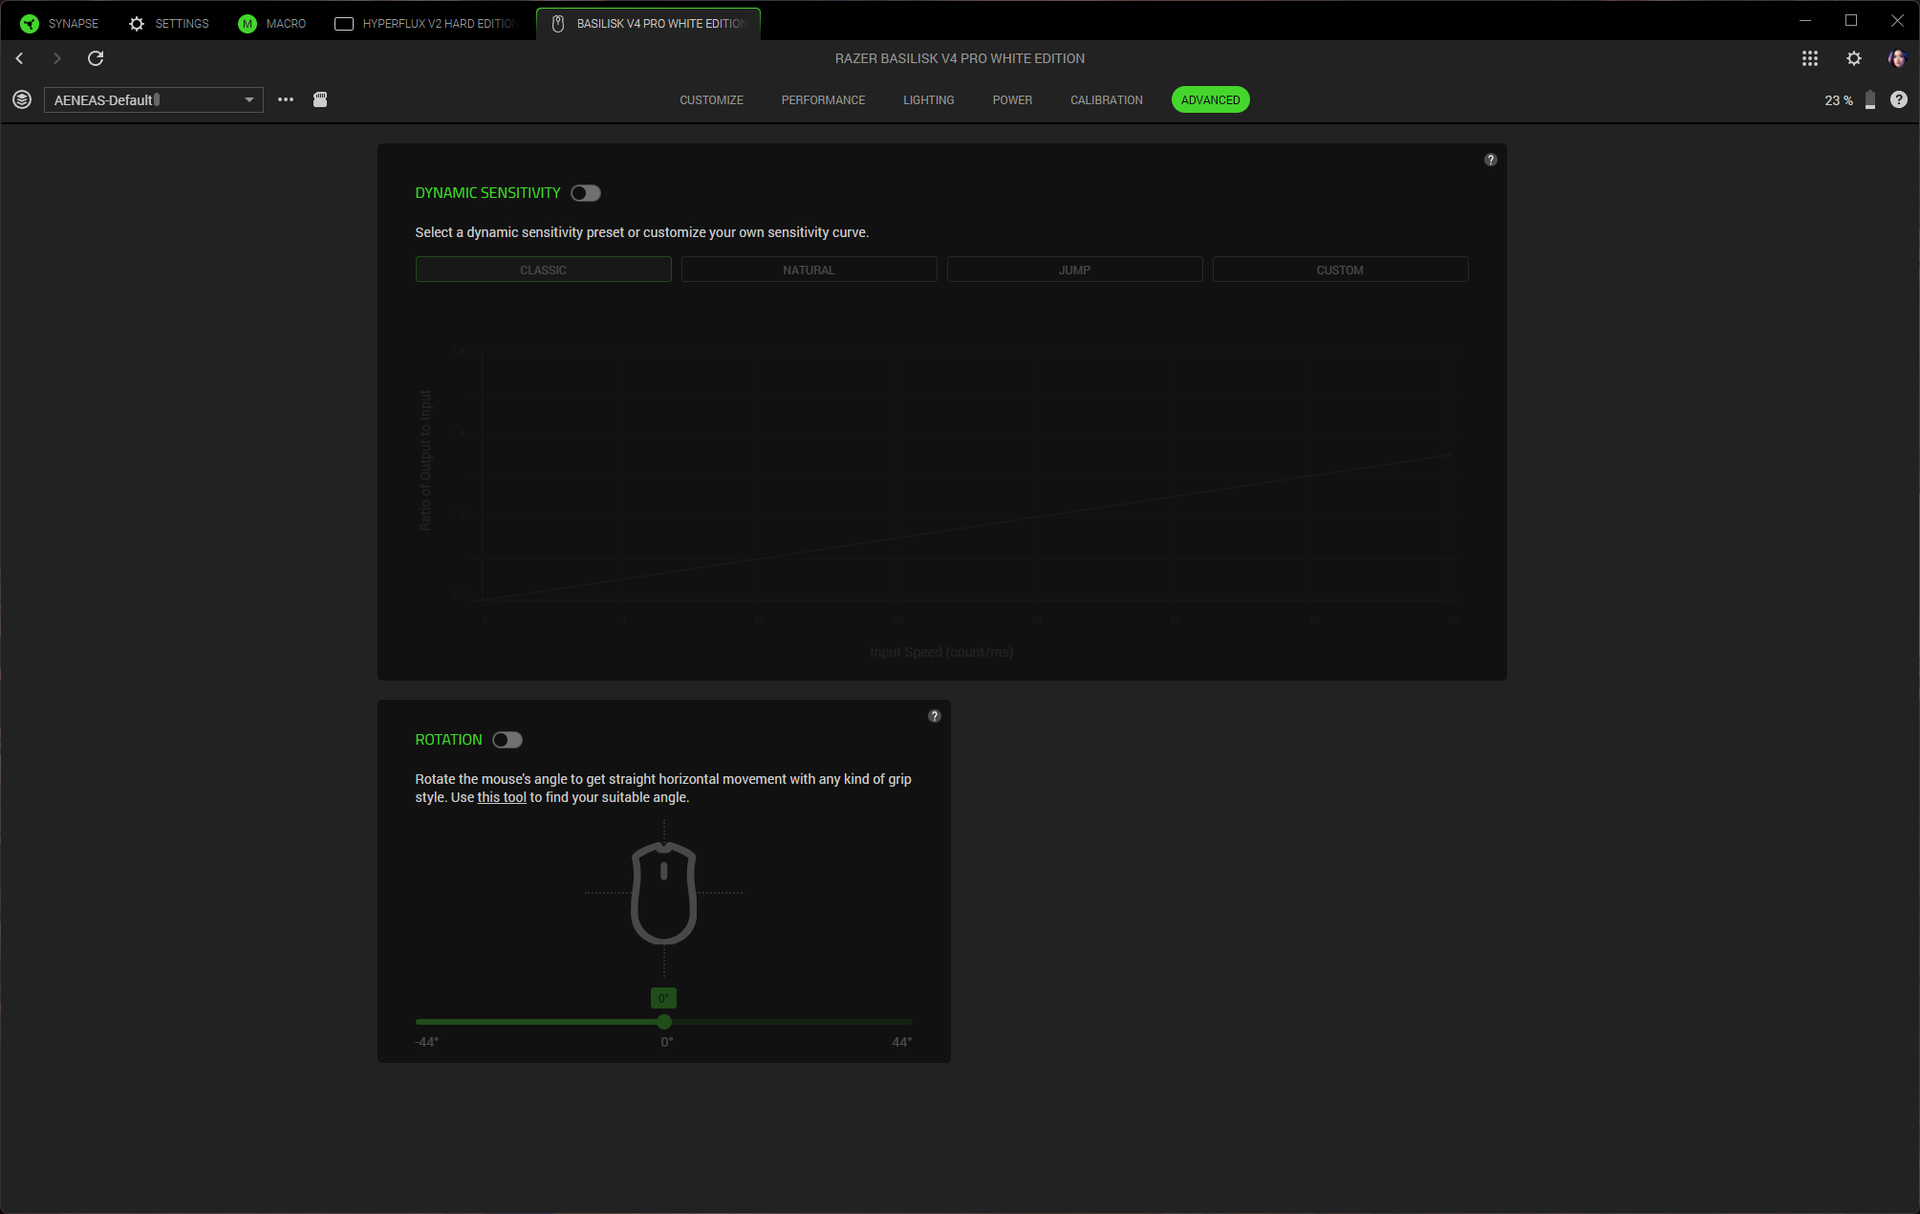Show Rotation panel help tooltip
1920x1214 pixels.
coord(935,716)
